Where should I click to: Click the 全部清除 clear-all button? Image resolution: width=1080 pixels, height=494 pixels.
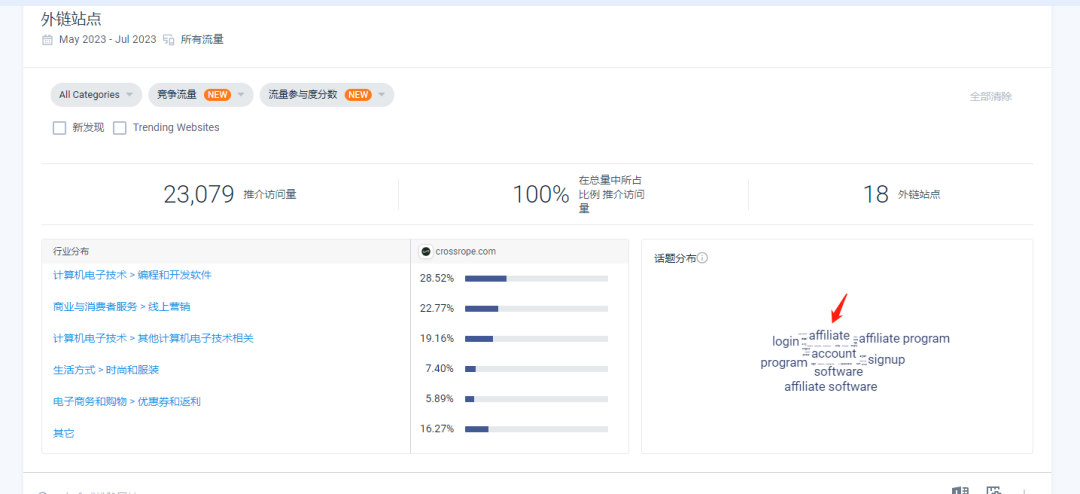(990, 96)
